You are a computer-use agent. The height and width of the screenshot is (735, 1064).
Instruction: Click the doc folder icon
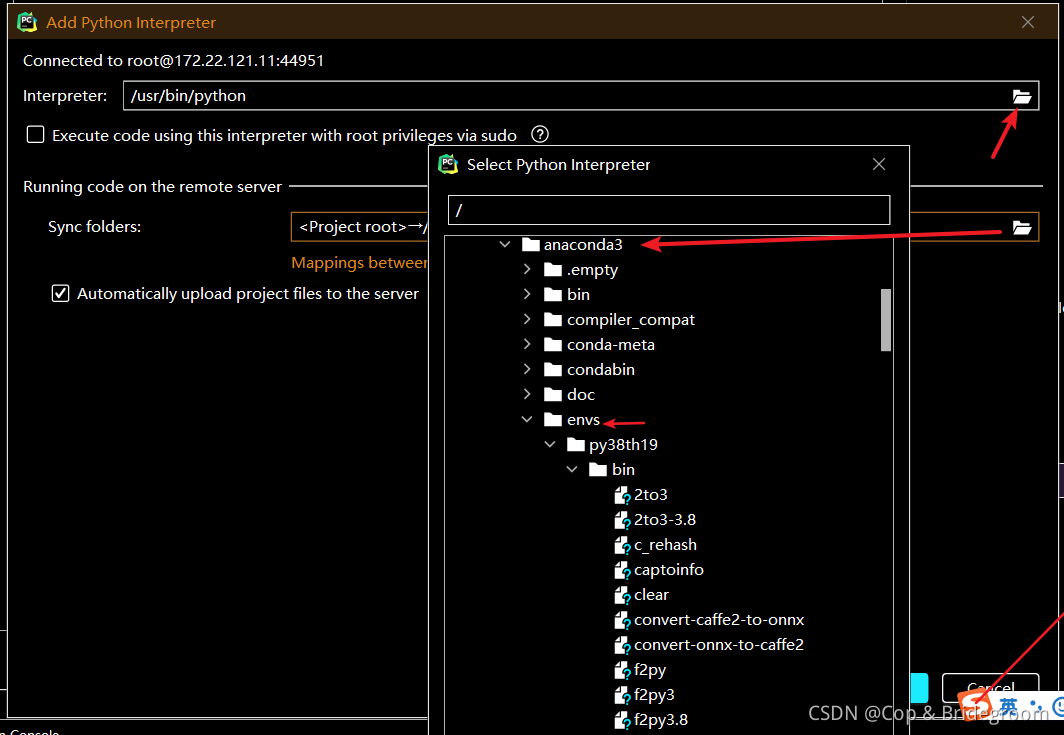[553, 394]
